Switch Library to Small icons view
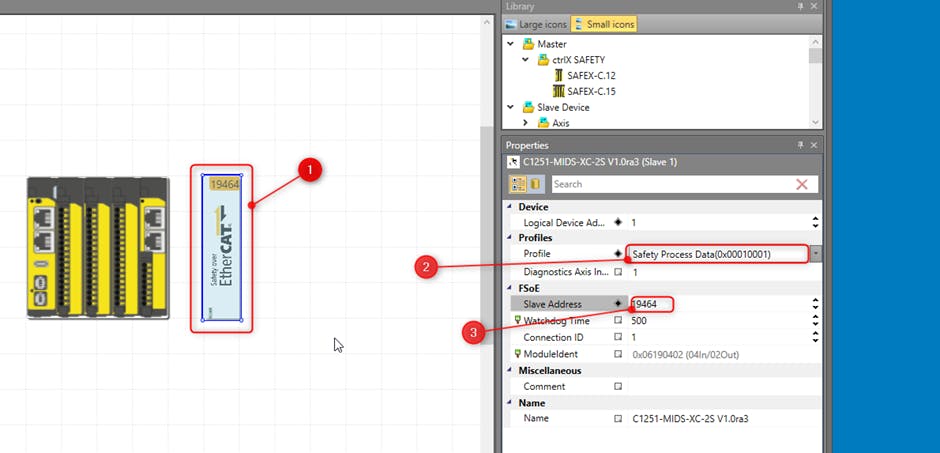The width and height of the screenshot is (940, 453). [x=606, y=24]
